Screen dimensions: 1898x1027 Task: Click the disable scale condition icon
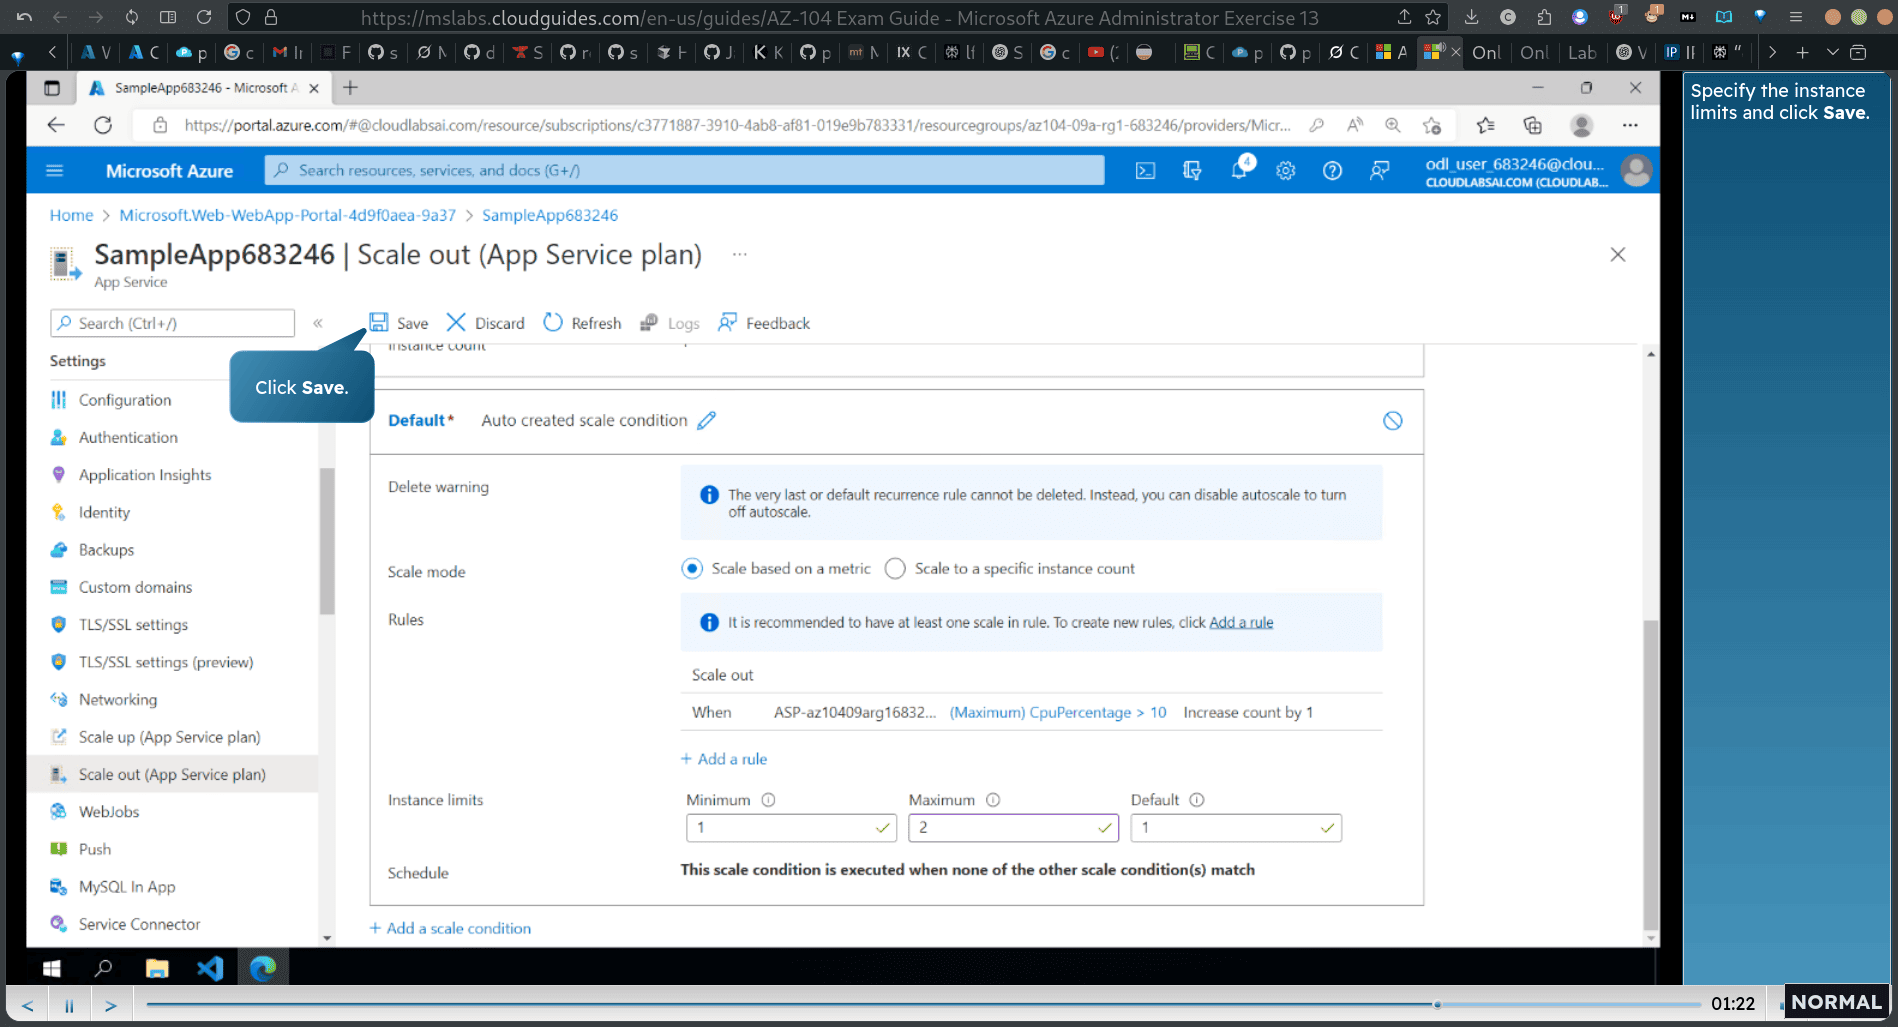click(x=1392, y=420)
